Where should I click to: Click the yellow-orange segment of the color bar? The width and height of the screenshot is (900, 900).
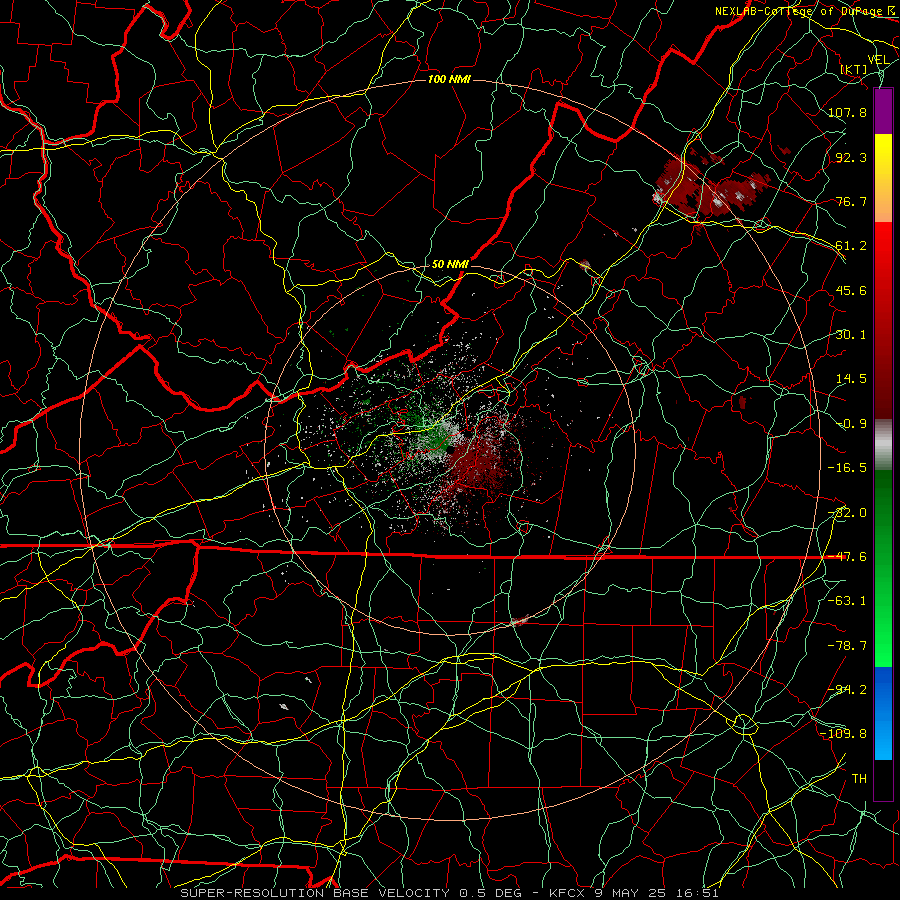pos(883,178)
